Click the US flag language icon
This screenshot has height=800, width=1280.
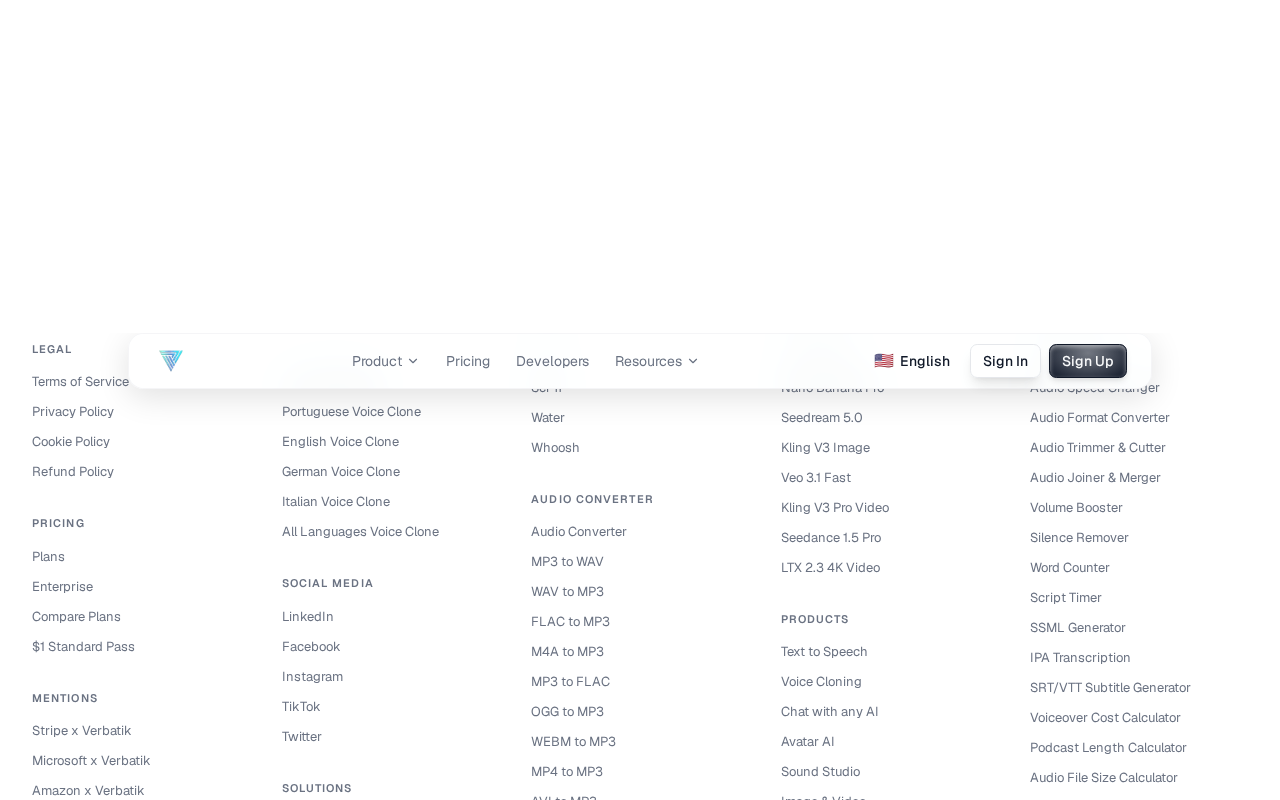(884, 361)
